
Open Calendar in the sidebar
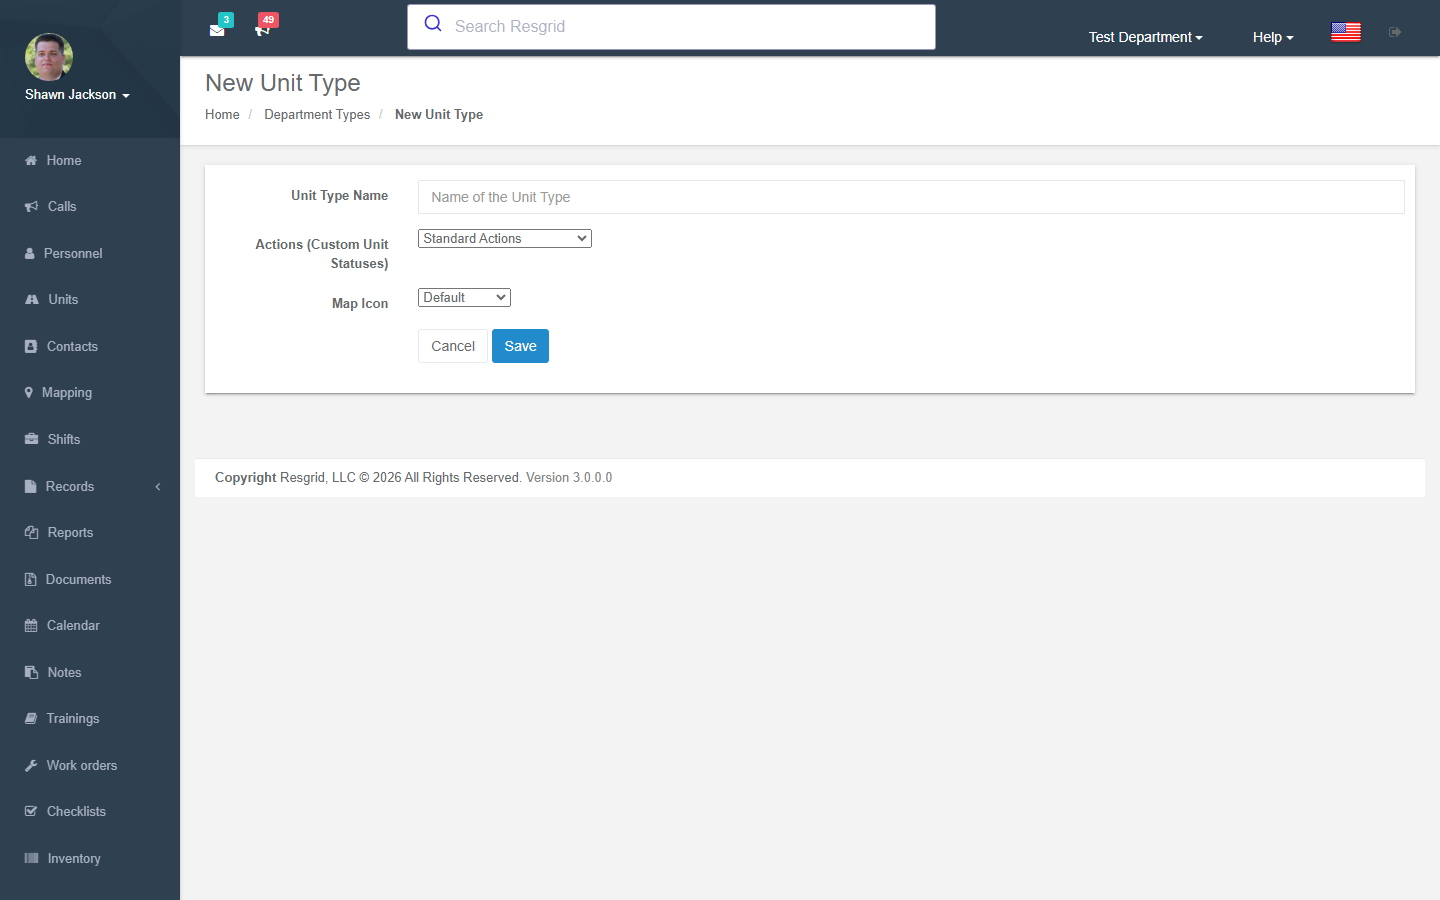73,626
